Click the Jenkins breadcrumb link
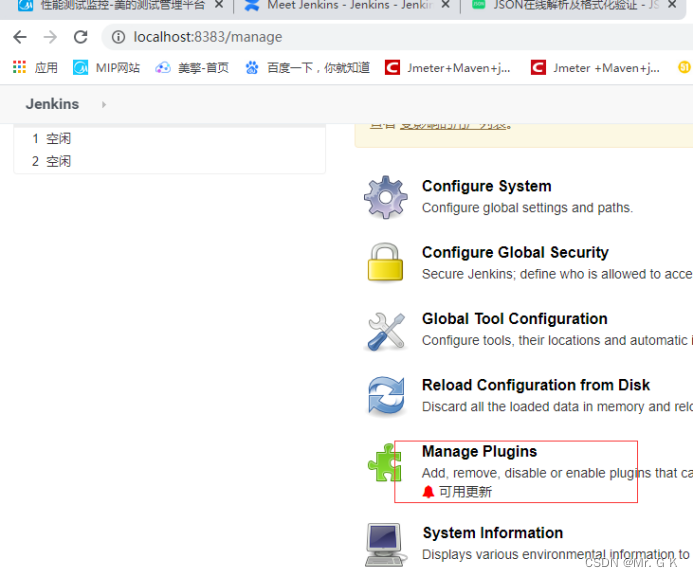693x577 pixels. pos(52,104)
